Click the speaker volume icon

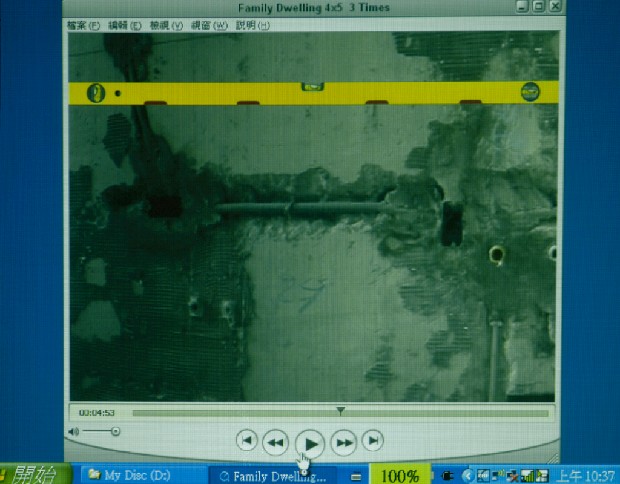point(73,431)
